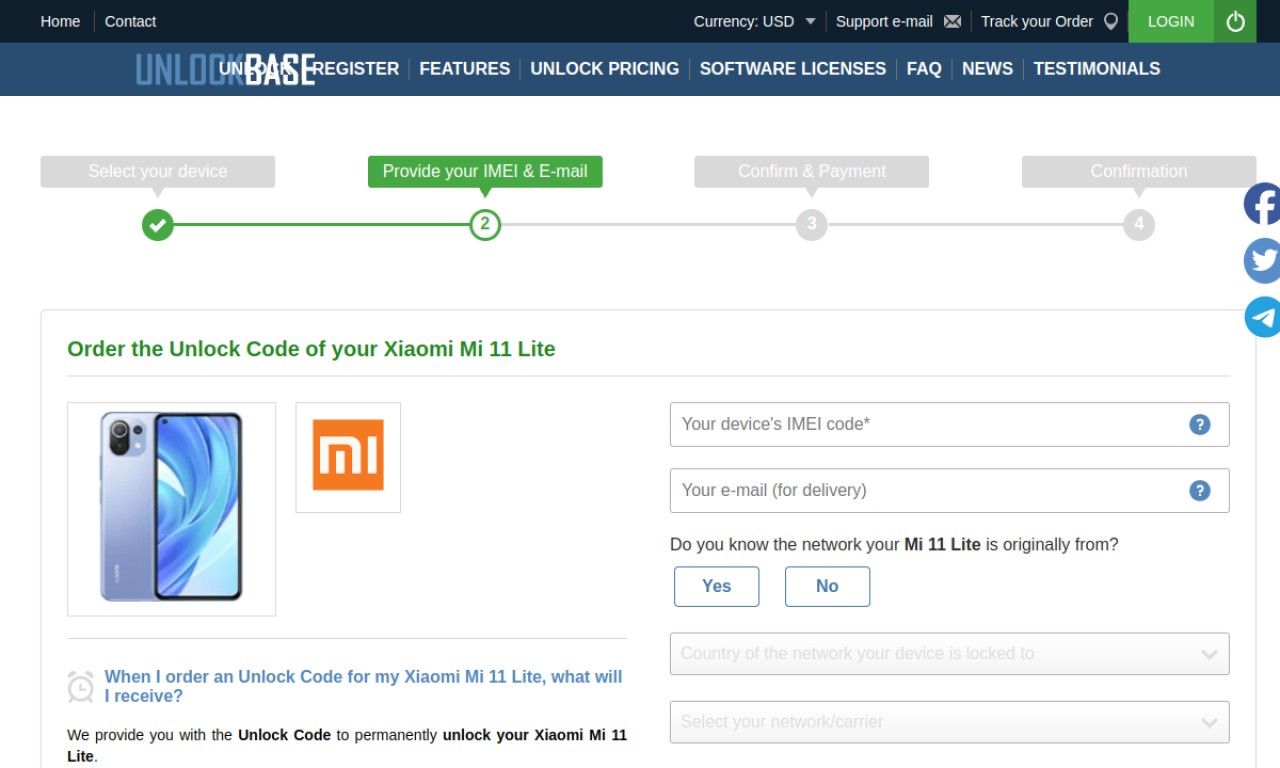1280x768 pixels.
Task: Click the Track your Order link text
Action: 1037,21
